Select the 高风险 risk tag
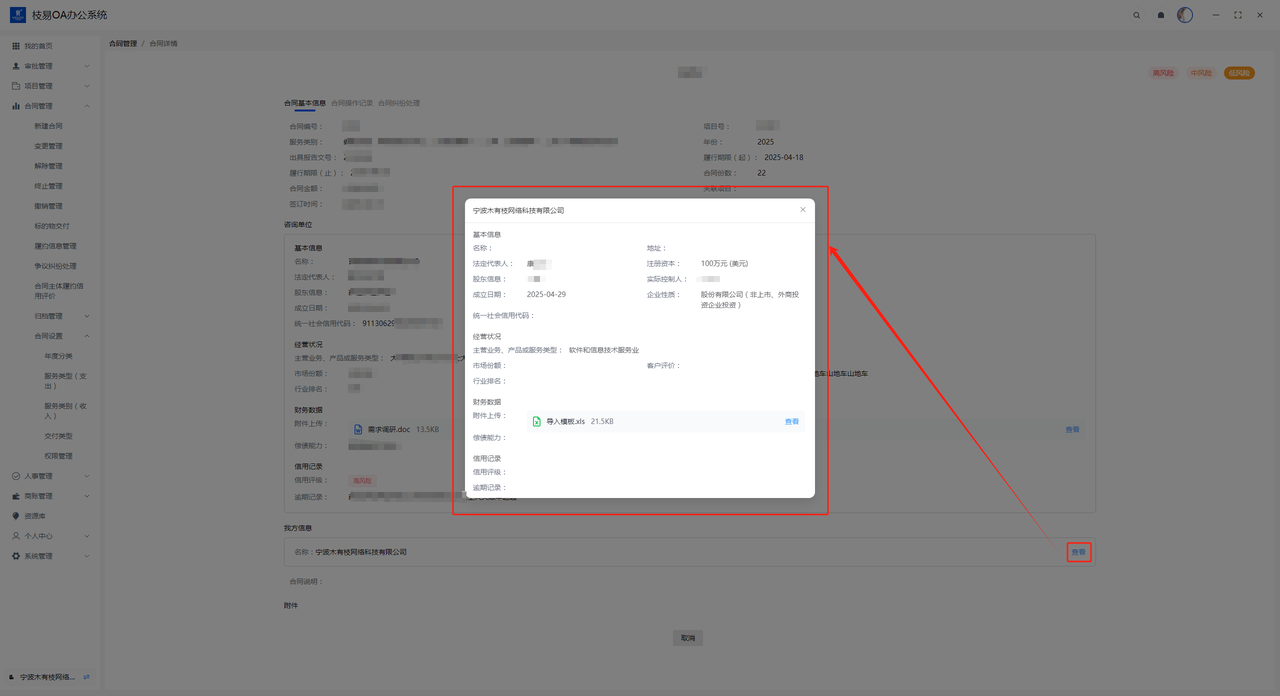 (x=1163, y=73)
